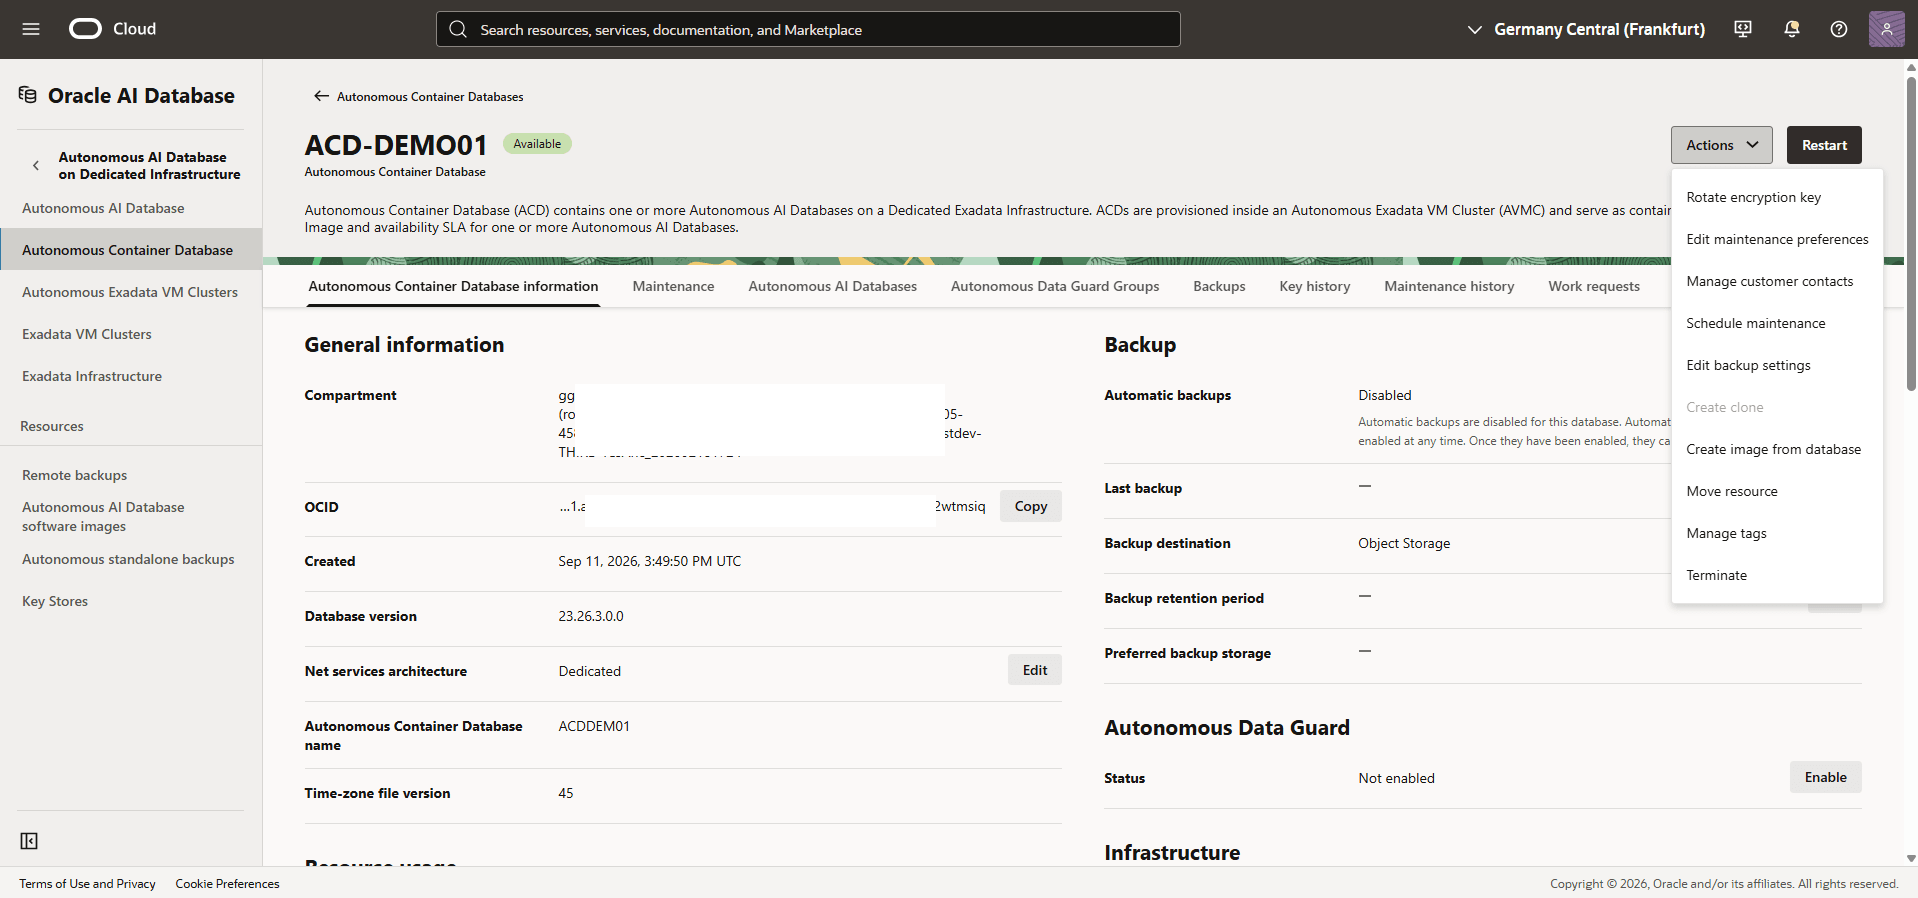
Task: Toggle the Actions dropdown button
Action: (1721, 145)
